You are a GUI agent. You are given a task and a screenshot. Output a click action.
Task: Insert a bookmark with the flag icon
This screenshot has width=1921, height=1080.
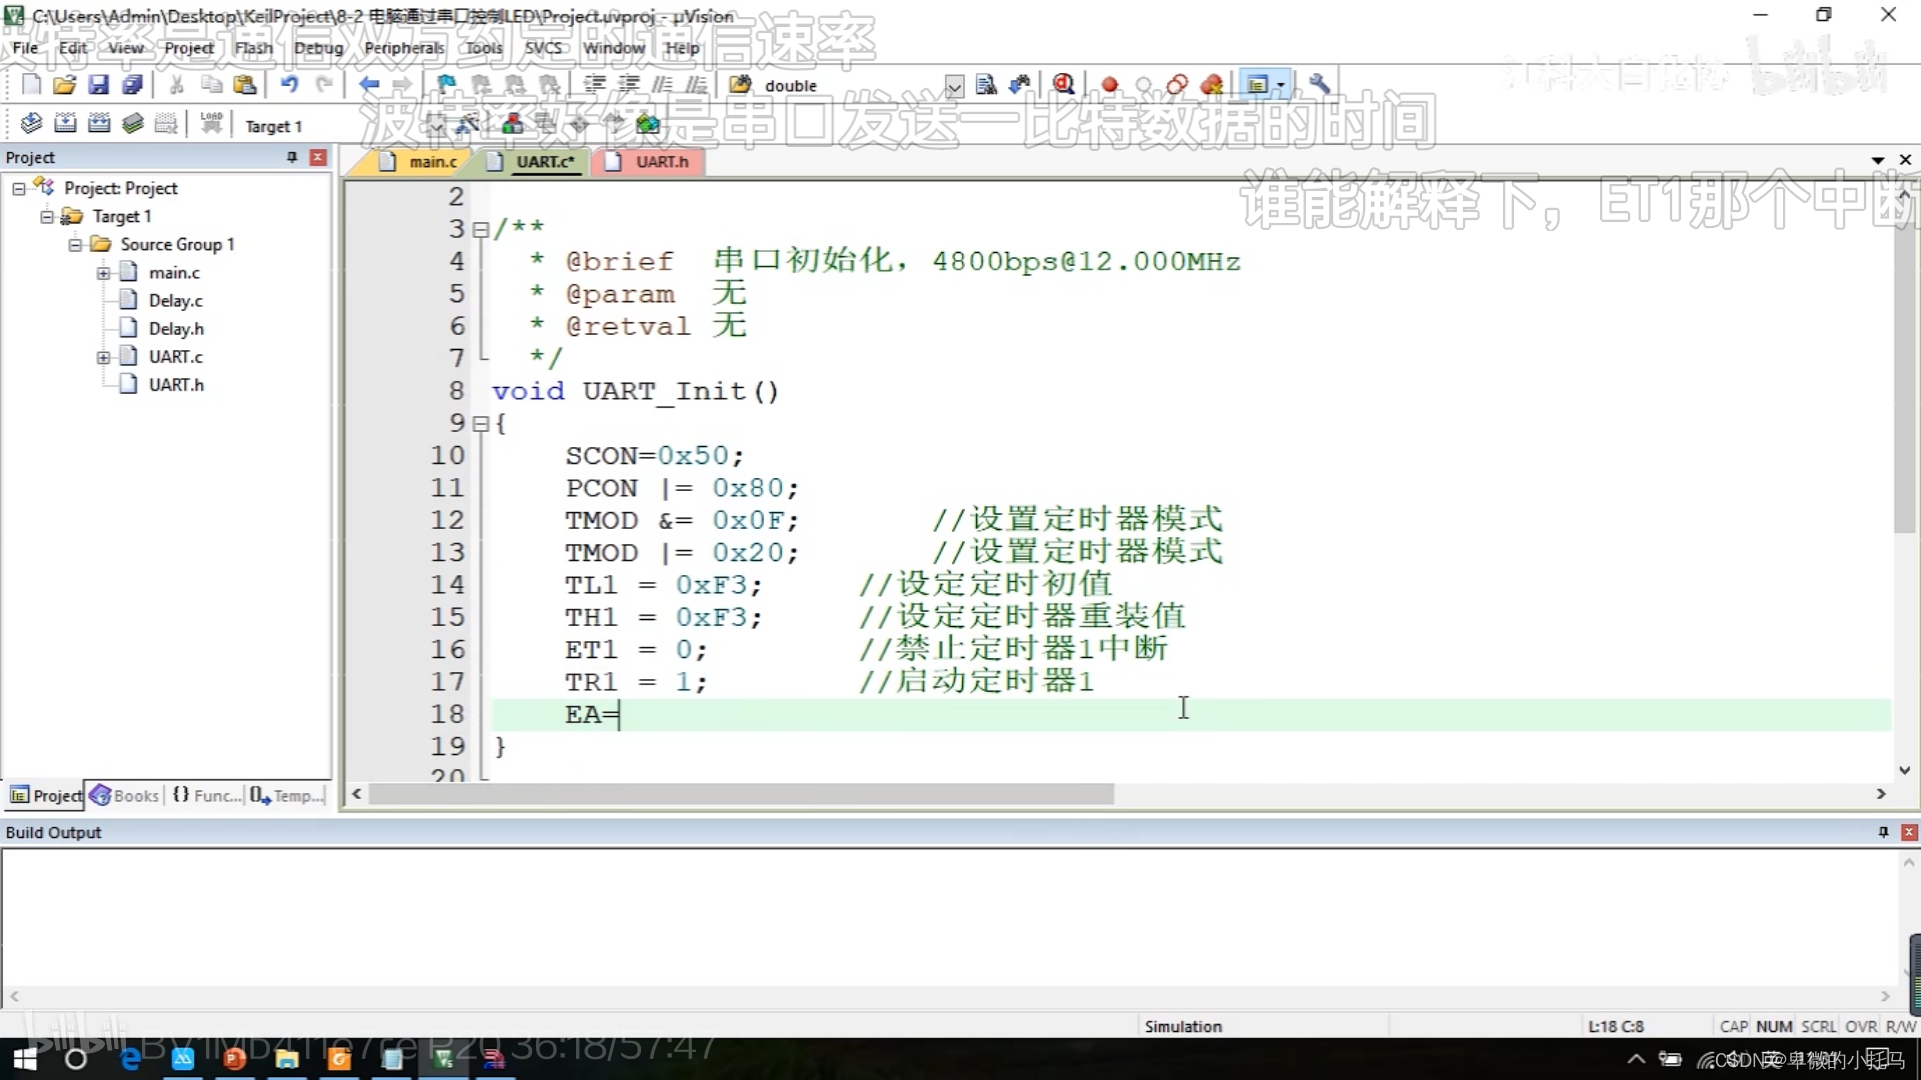[446, 85]
